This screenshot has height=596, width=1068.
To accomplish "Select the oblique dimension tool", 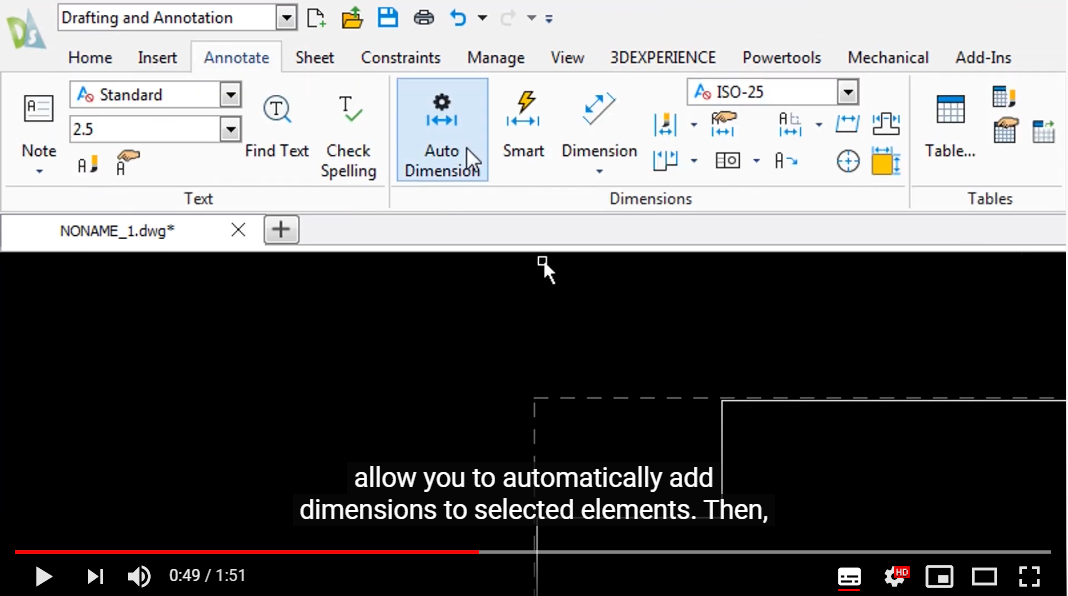I will 847,123.
